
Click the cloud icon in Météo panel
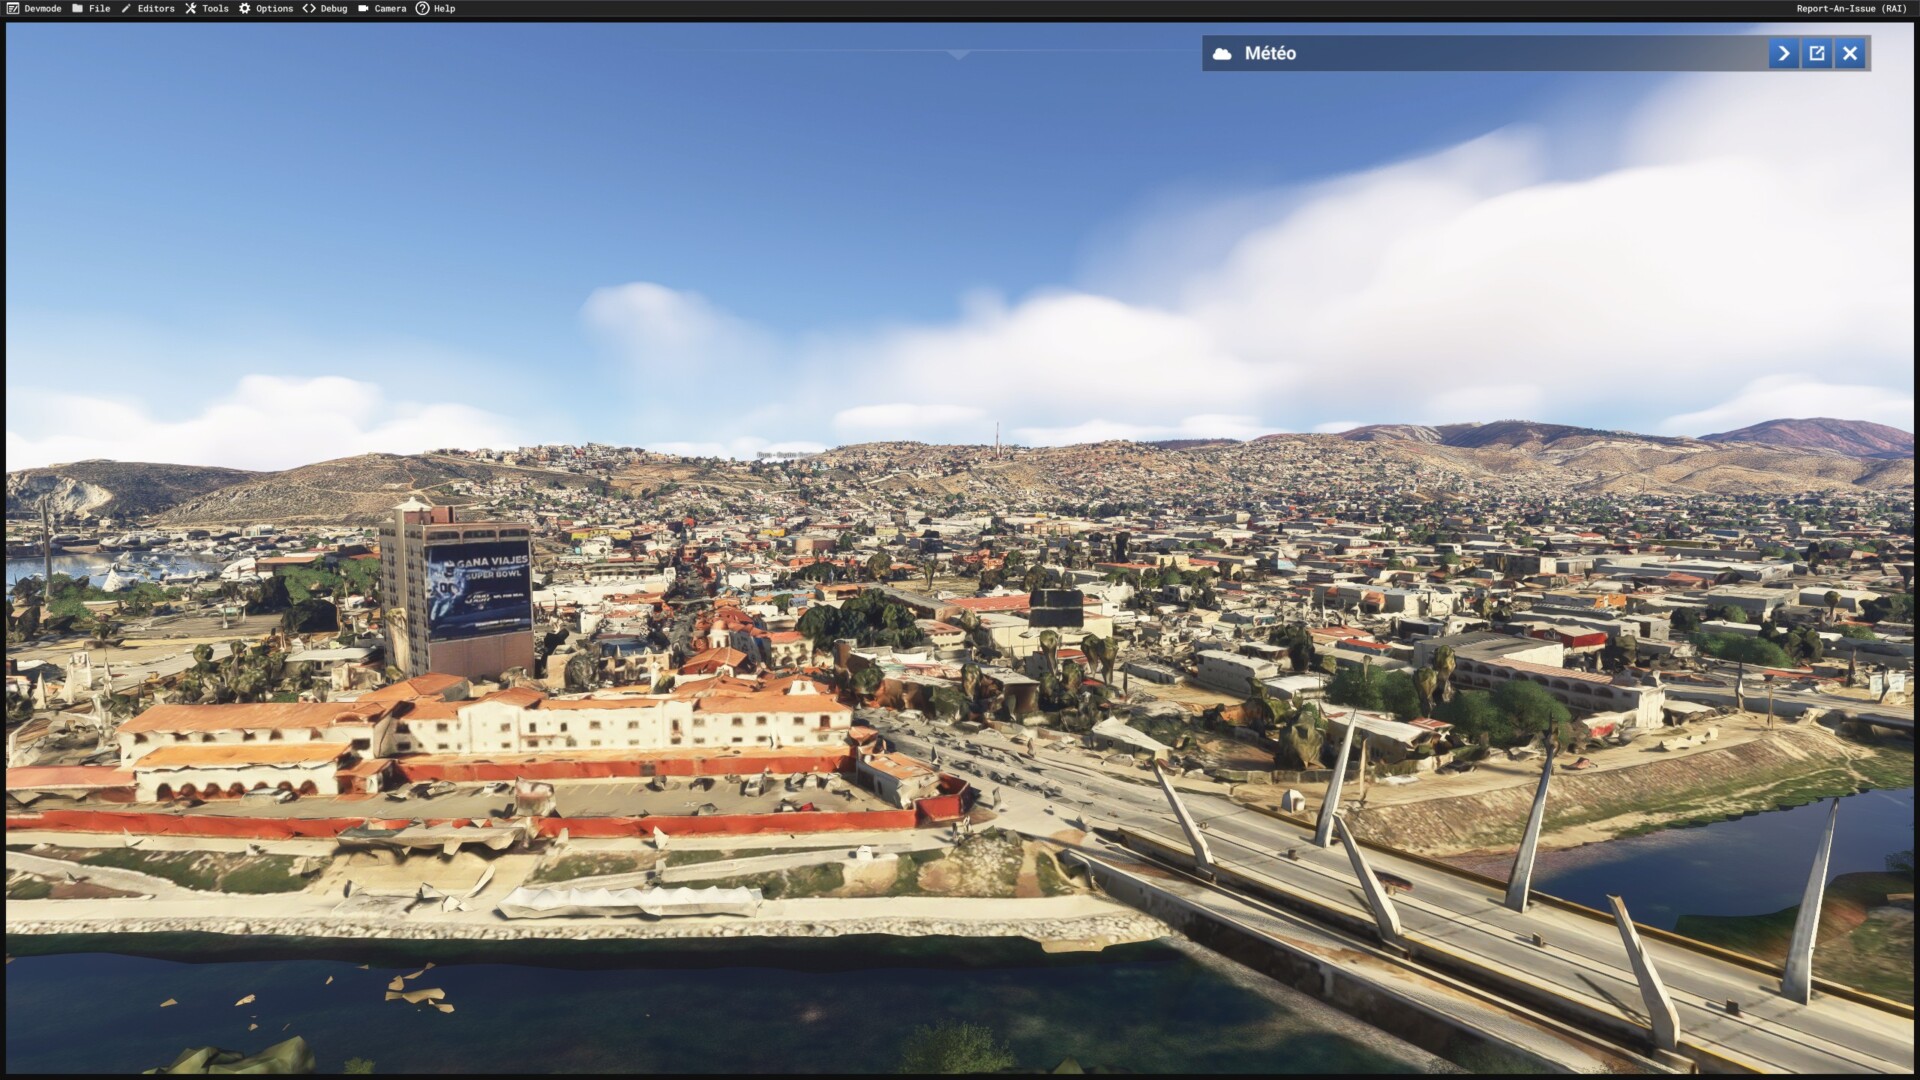tap(1222, 54)
